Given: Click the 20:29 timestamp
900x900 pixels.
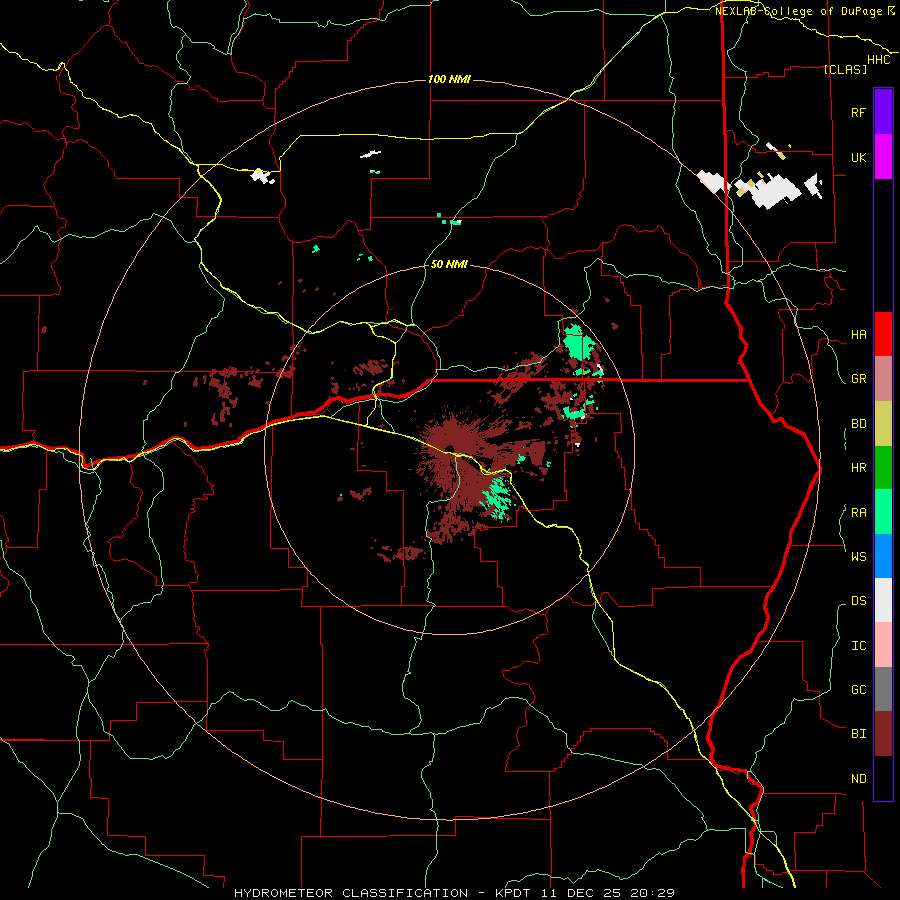Looking at the screenshot, I should click(652, 893).
